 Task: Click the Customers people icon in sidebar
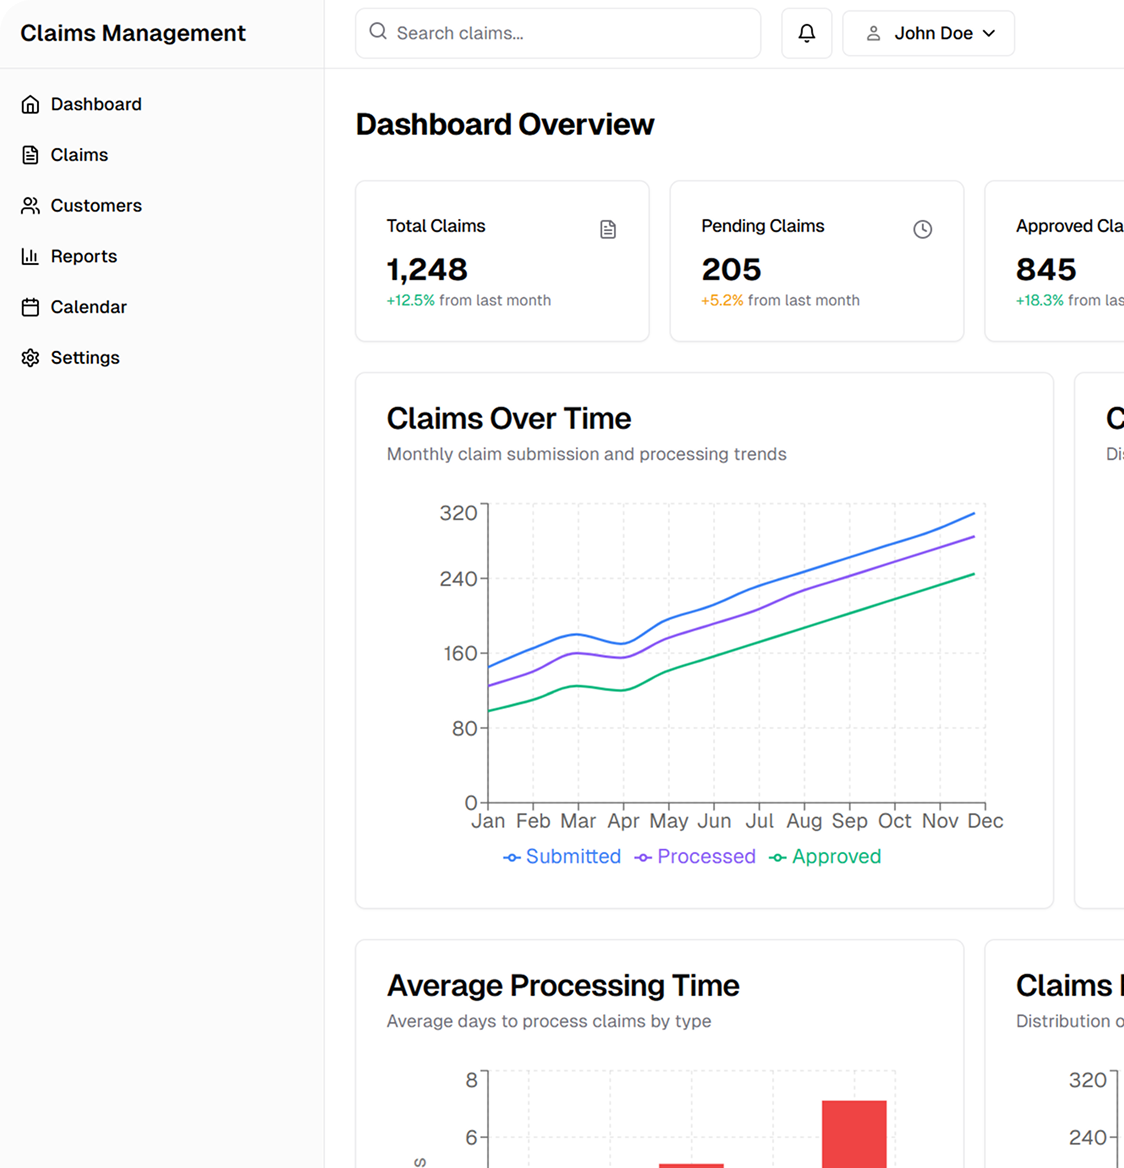31,206
